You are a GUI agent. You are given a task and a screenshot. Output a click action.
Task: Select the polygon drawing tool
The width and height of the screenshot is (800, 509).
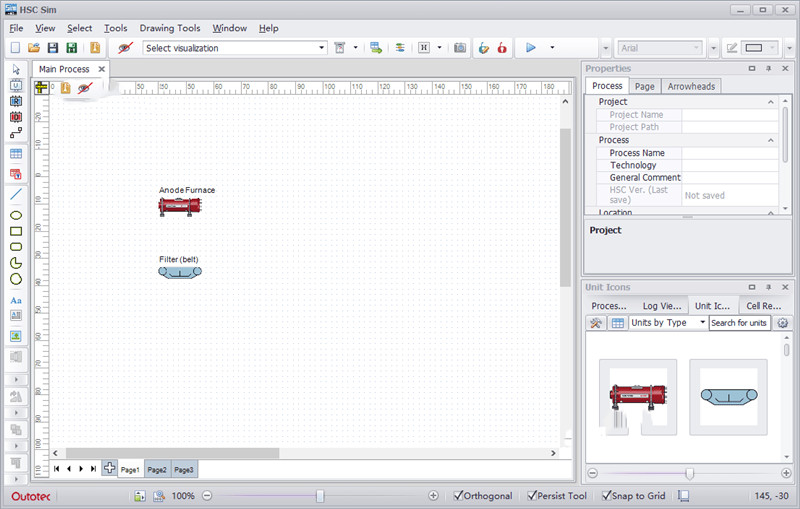click(16, 279)
